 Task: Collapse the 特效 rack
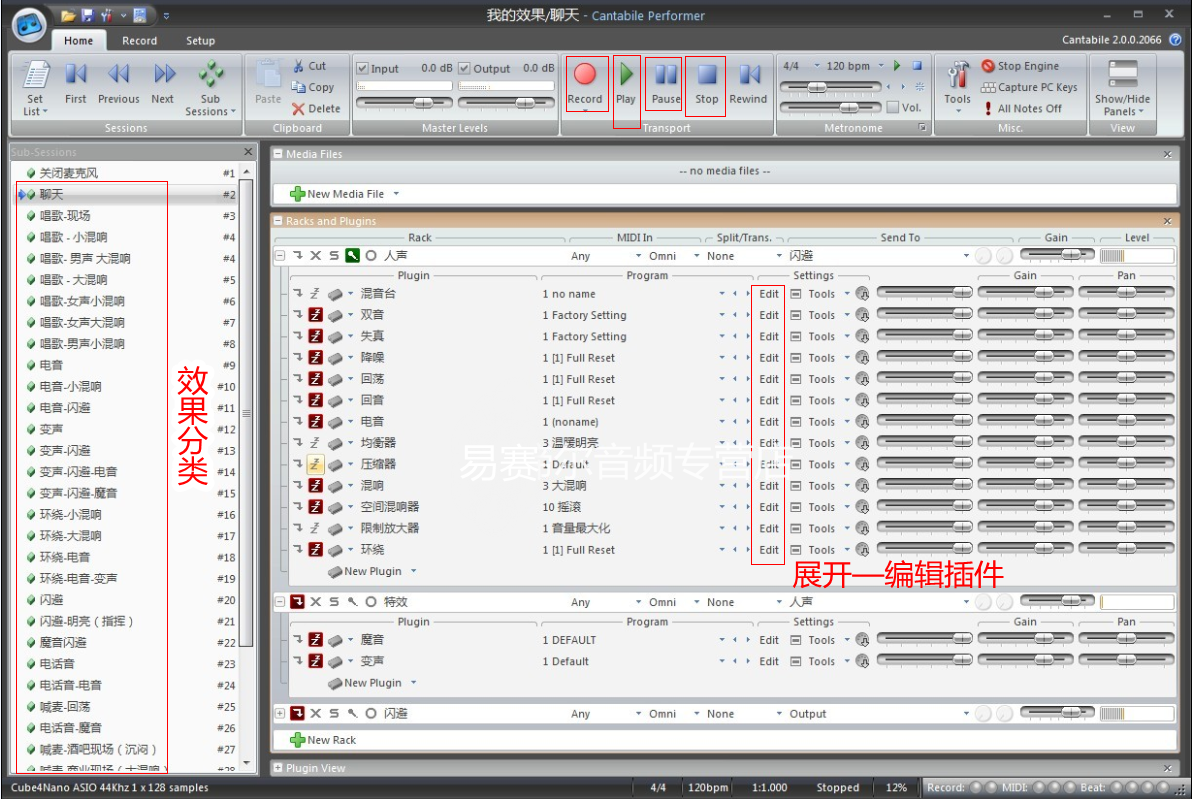(280, 602)
